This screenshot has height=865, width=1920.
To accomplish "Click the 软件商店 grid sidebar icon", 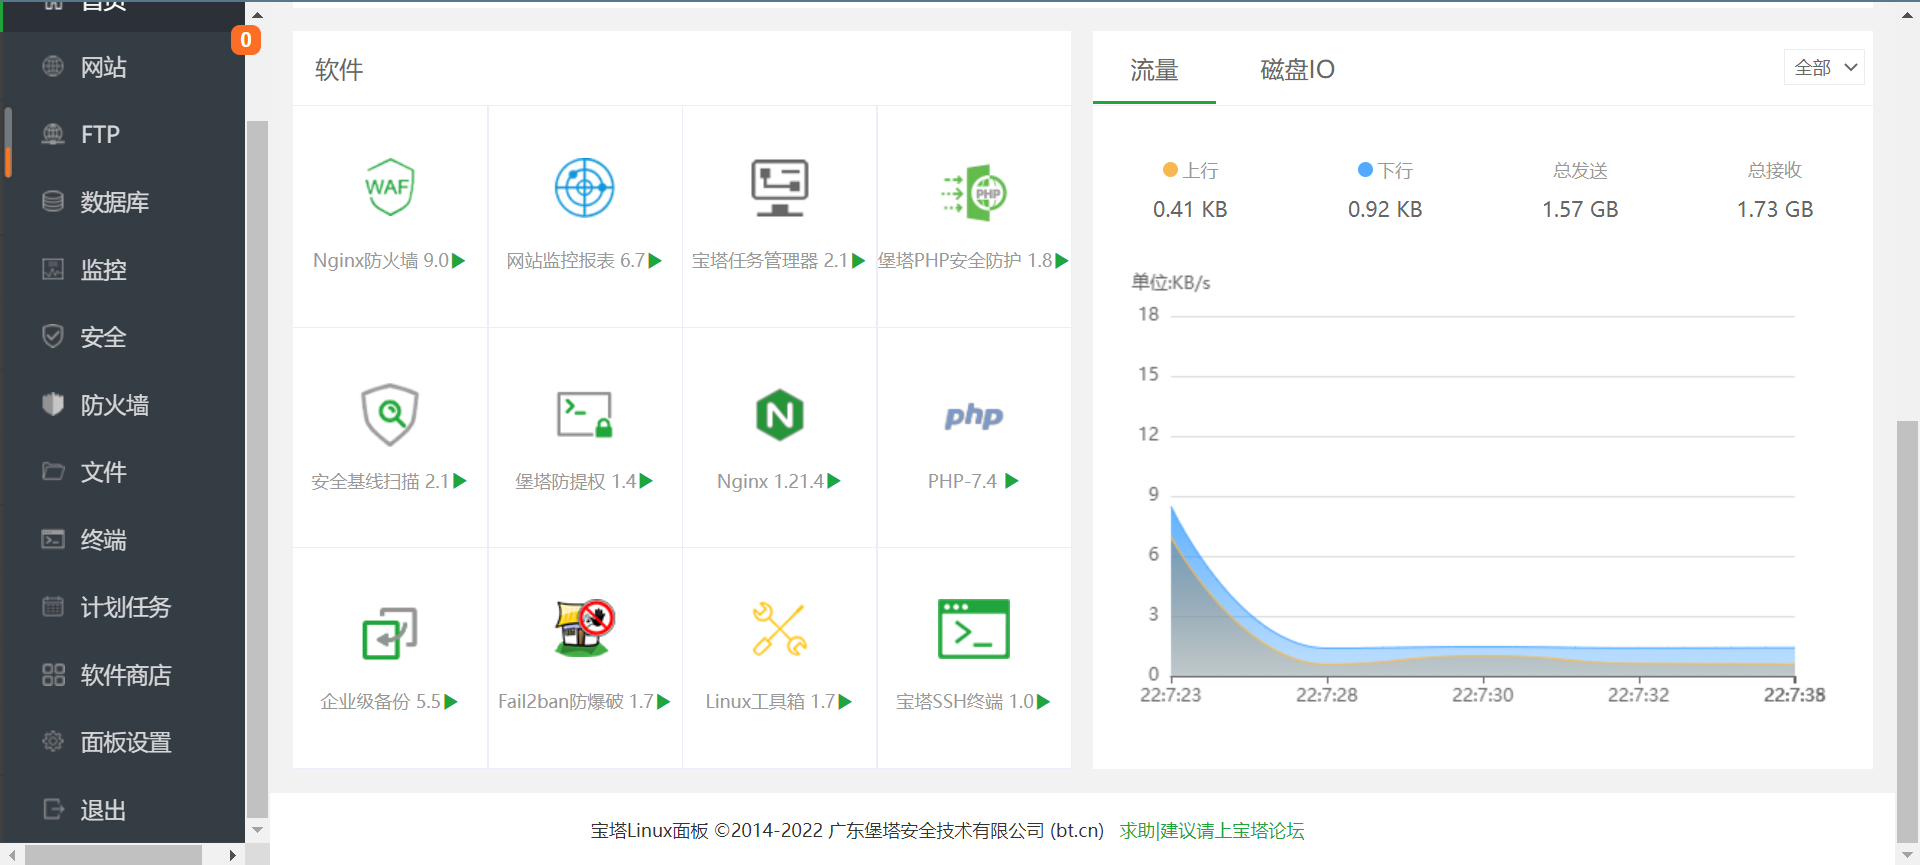I will [x=53, y=674].
